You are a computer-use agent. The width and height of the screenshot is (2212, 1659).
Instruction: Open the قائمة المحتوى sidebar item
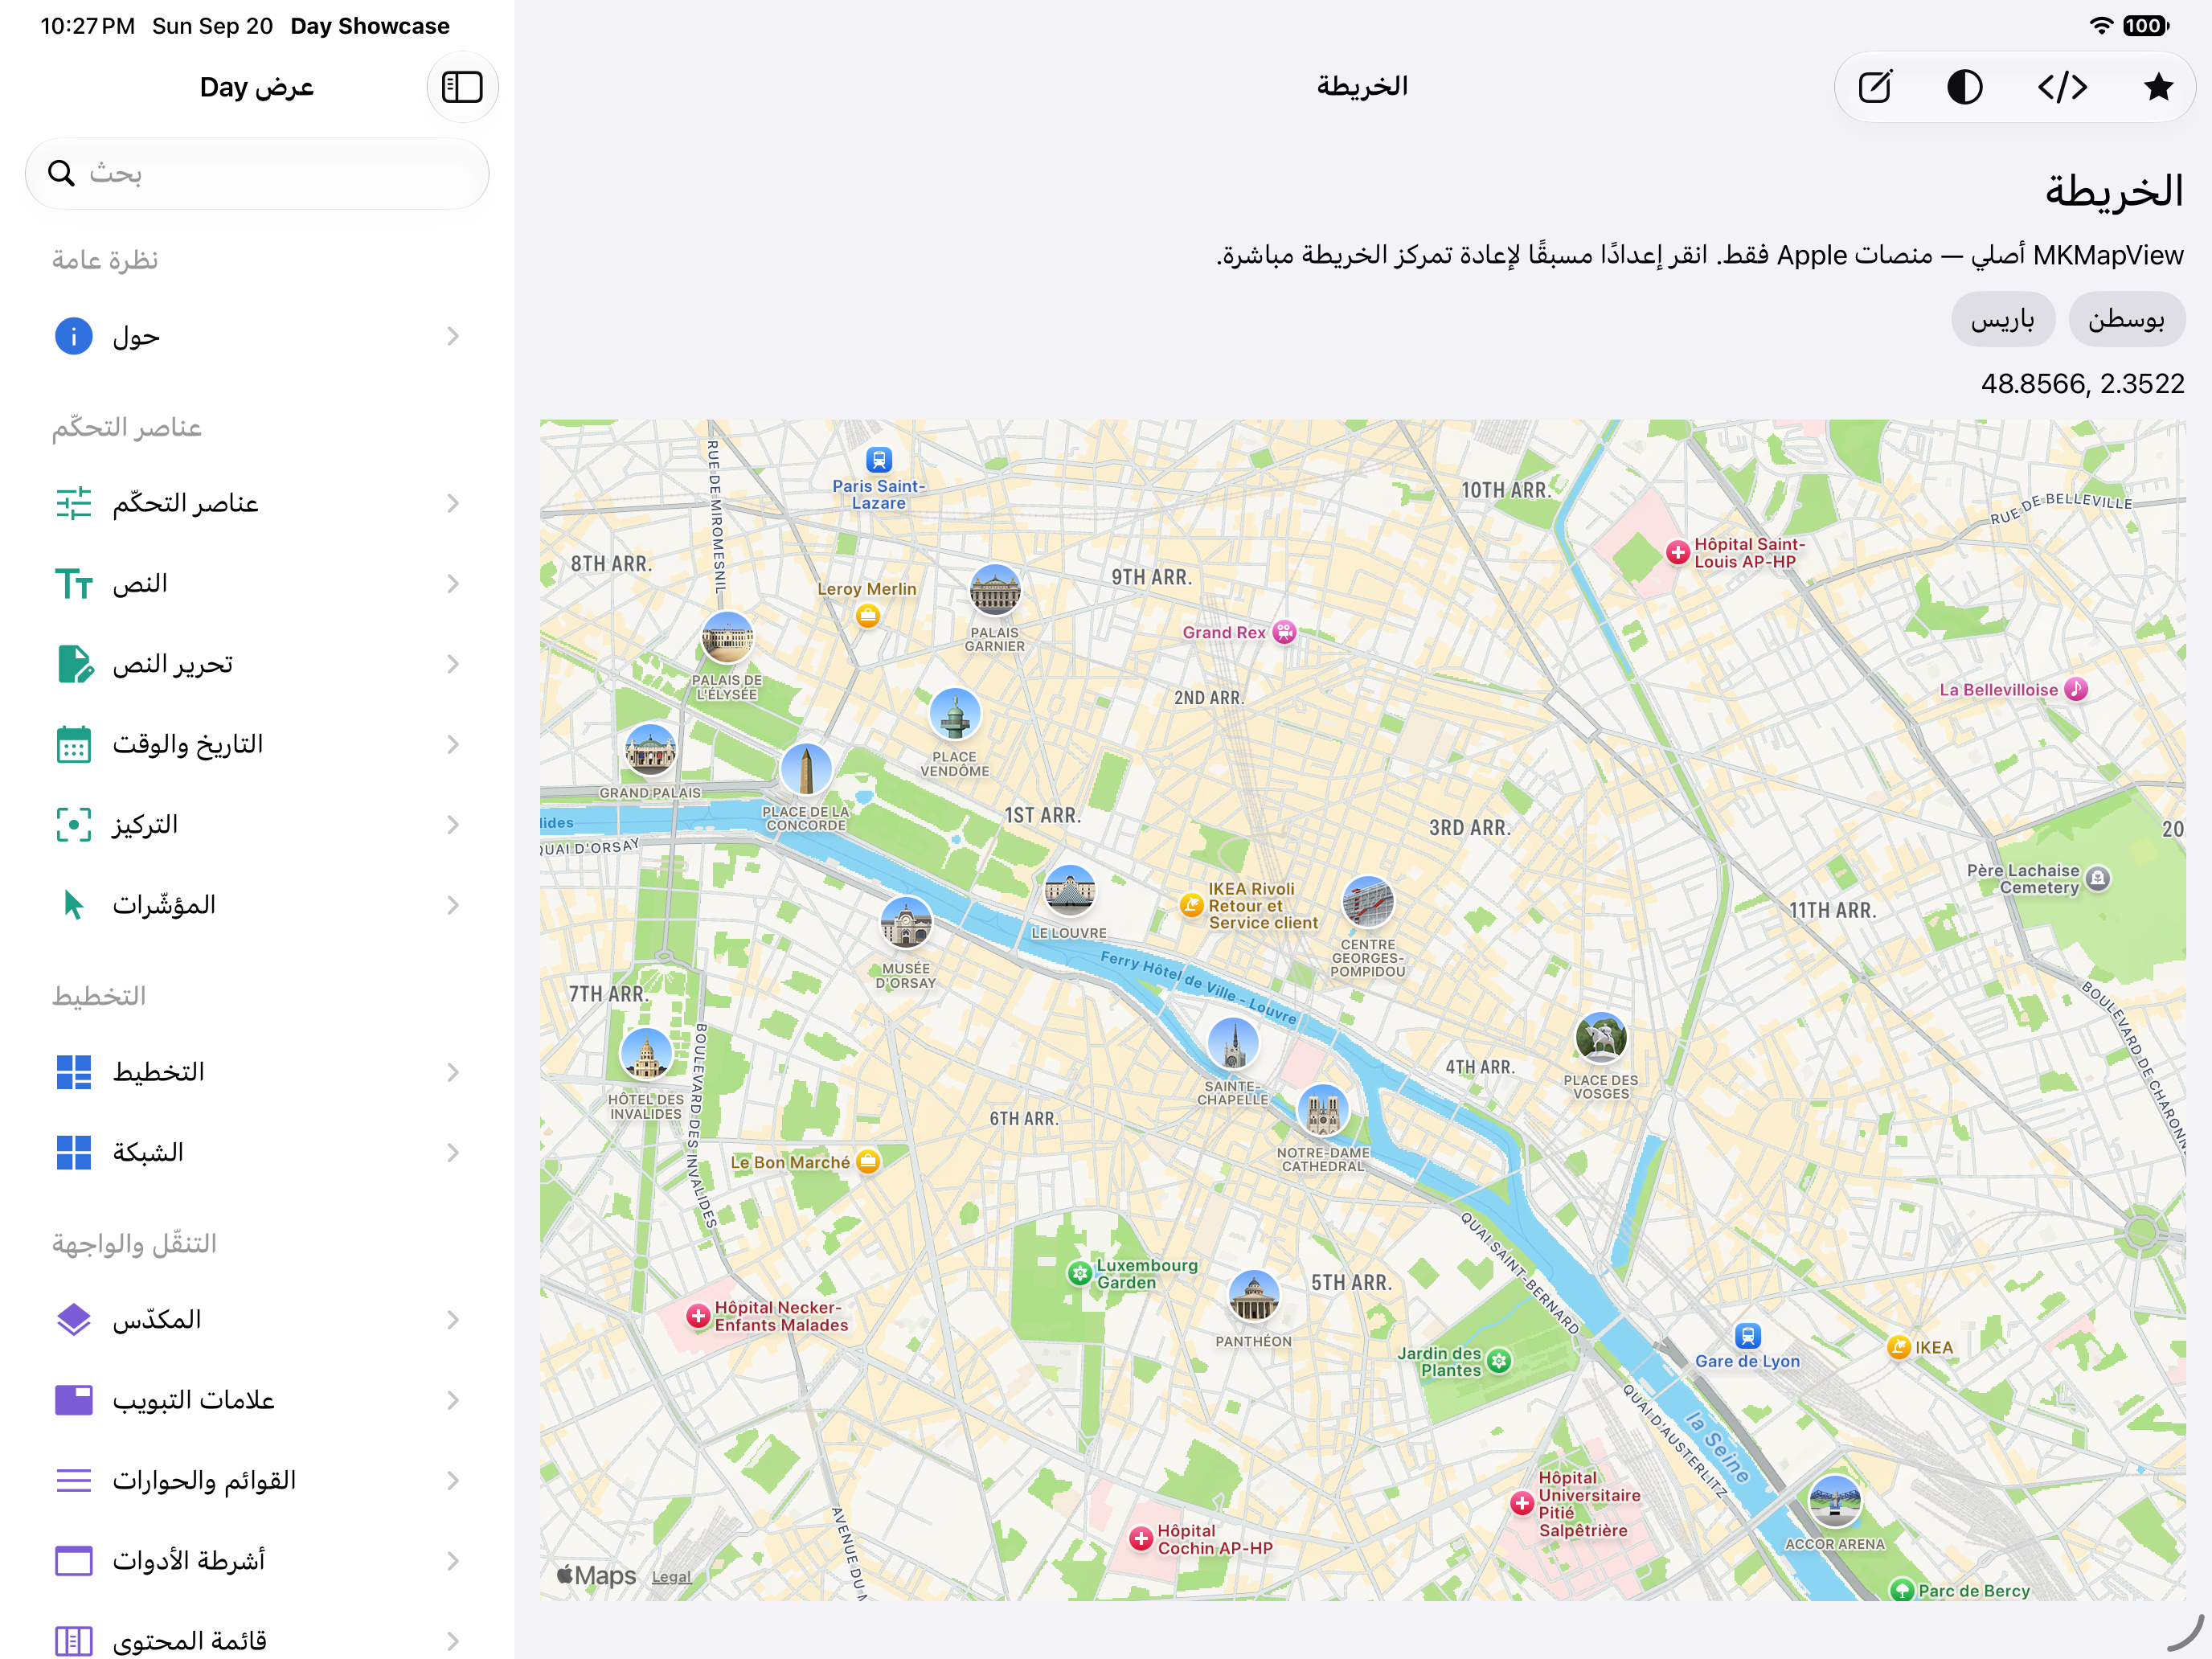[257, 1641]
